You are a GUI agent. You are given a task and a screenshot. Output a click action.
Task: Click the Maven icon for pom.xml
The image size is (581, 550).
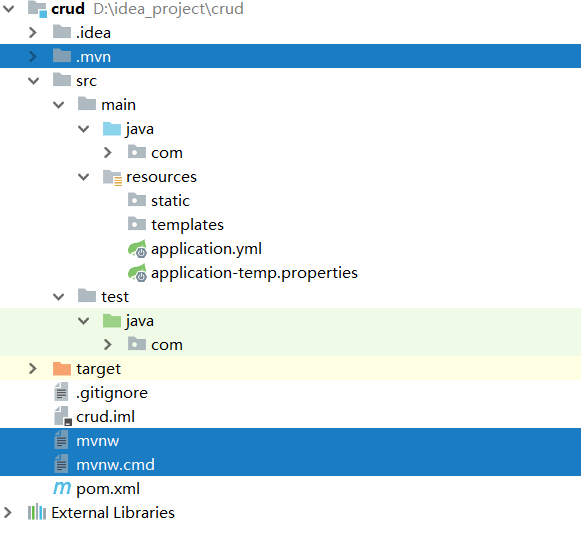(62, 488)
